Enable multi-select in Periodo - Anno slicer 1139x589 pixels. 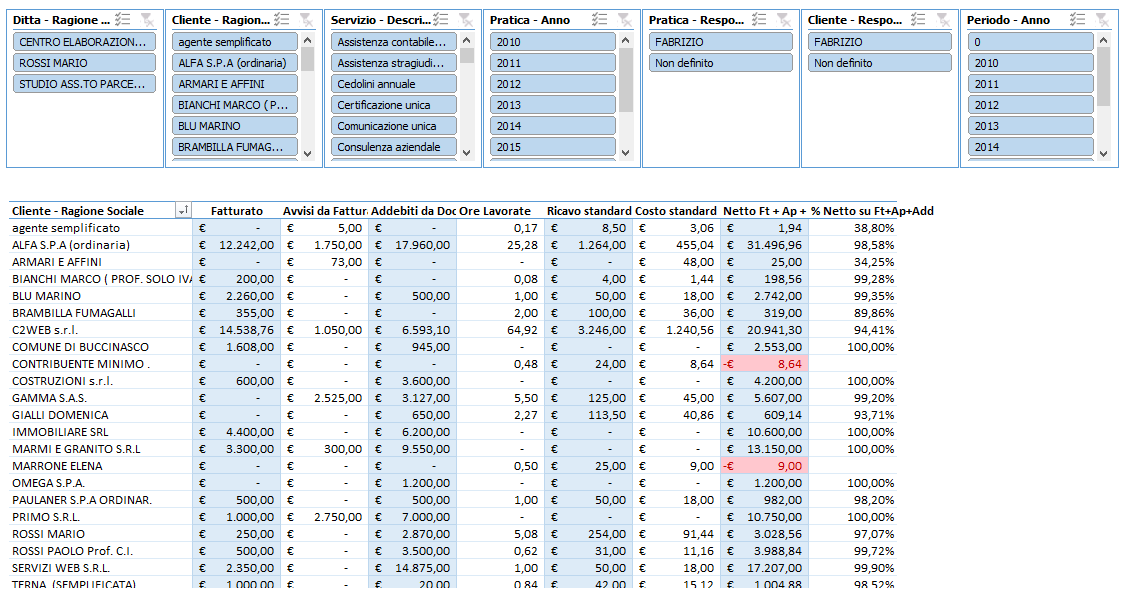click(x=1078, y=20)
